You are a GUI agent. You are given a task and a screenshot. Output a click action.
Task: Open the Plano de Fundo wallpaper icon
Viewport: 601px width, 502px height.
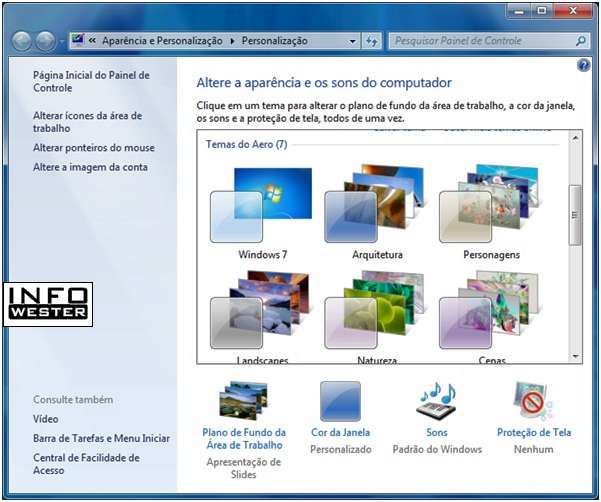click(x=243, y=401)
